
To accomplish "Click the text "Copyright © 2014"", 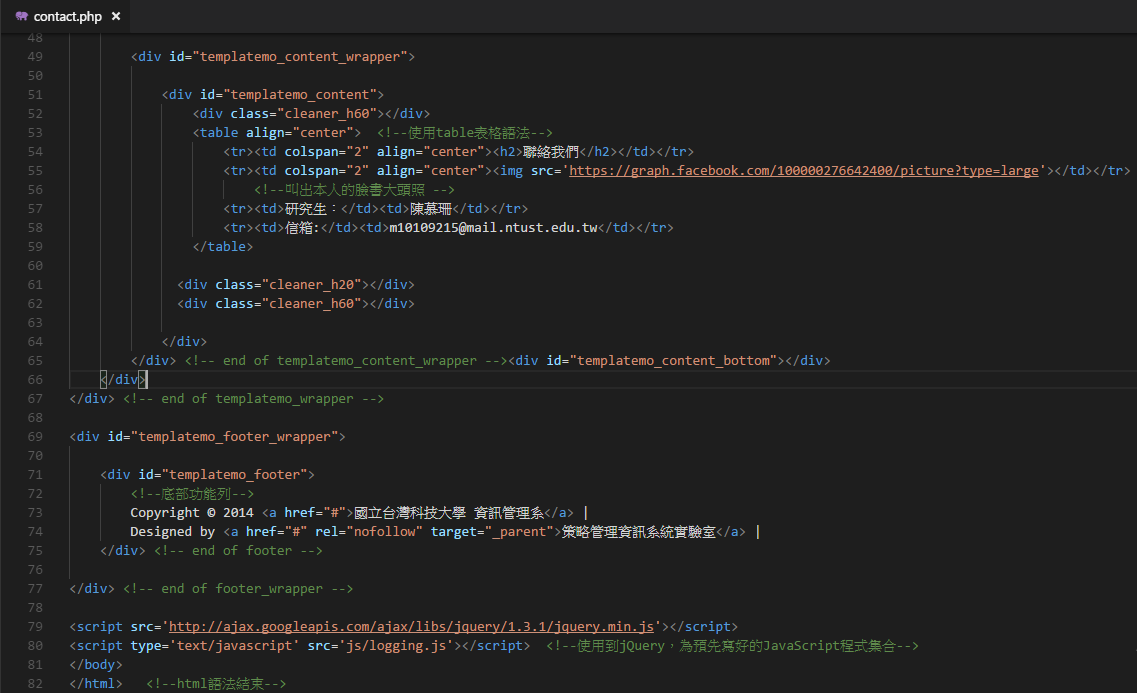I will (191, 513).
